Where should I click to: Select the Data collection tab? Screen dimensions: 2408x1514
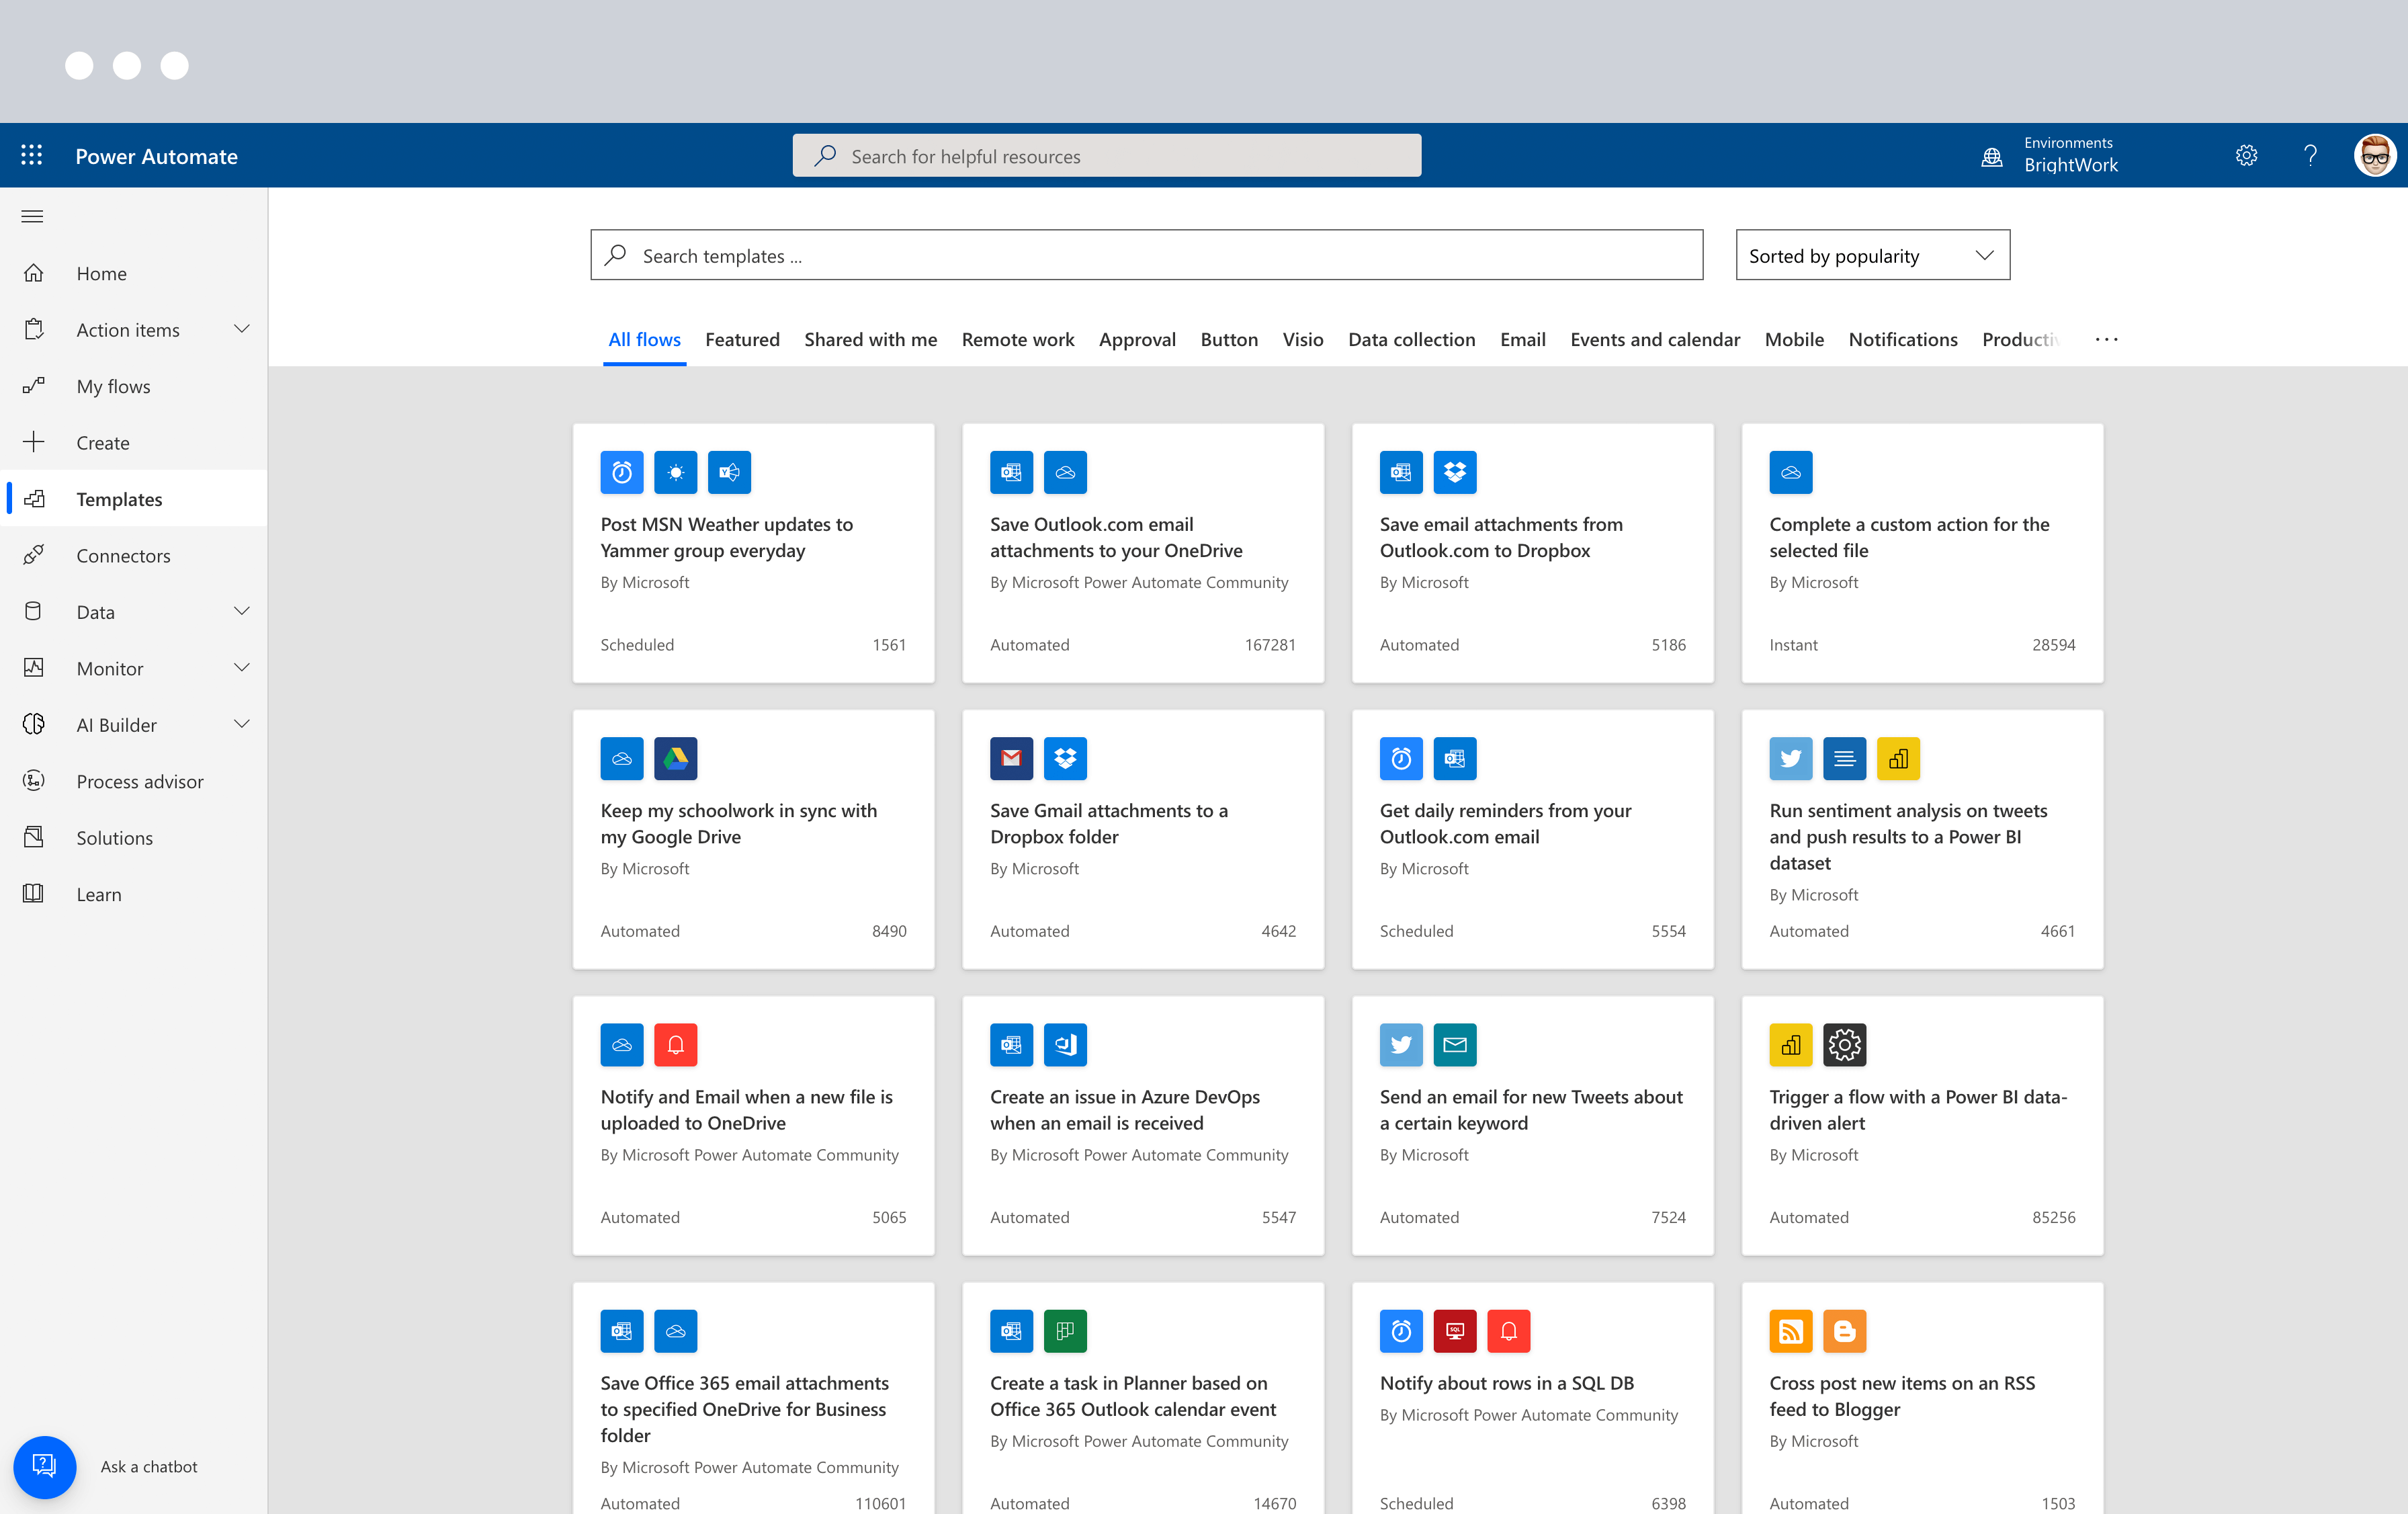pos(1411,339)
